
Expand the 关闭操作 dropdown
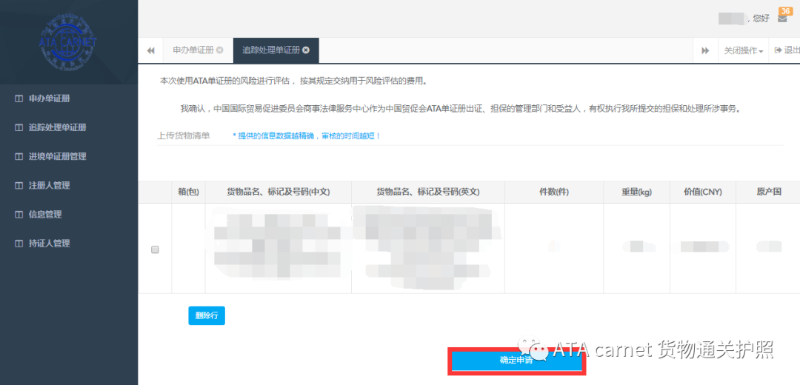coord(743,50)
